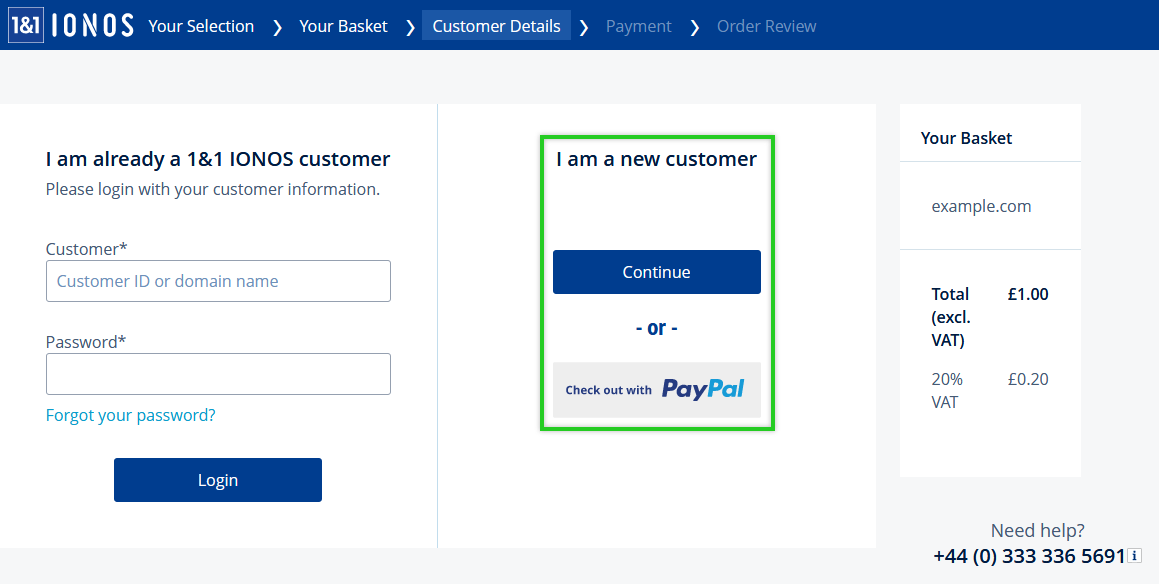Focus the Password input field
The image size is (1159, 584).
(218, 374)
